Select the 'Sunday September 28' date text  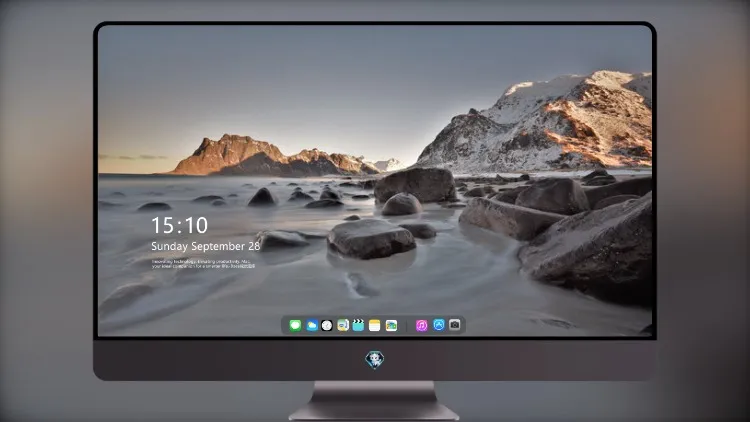coord(205,246)
